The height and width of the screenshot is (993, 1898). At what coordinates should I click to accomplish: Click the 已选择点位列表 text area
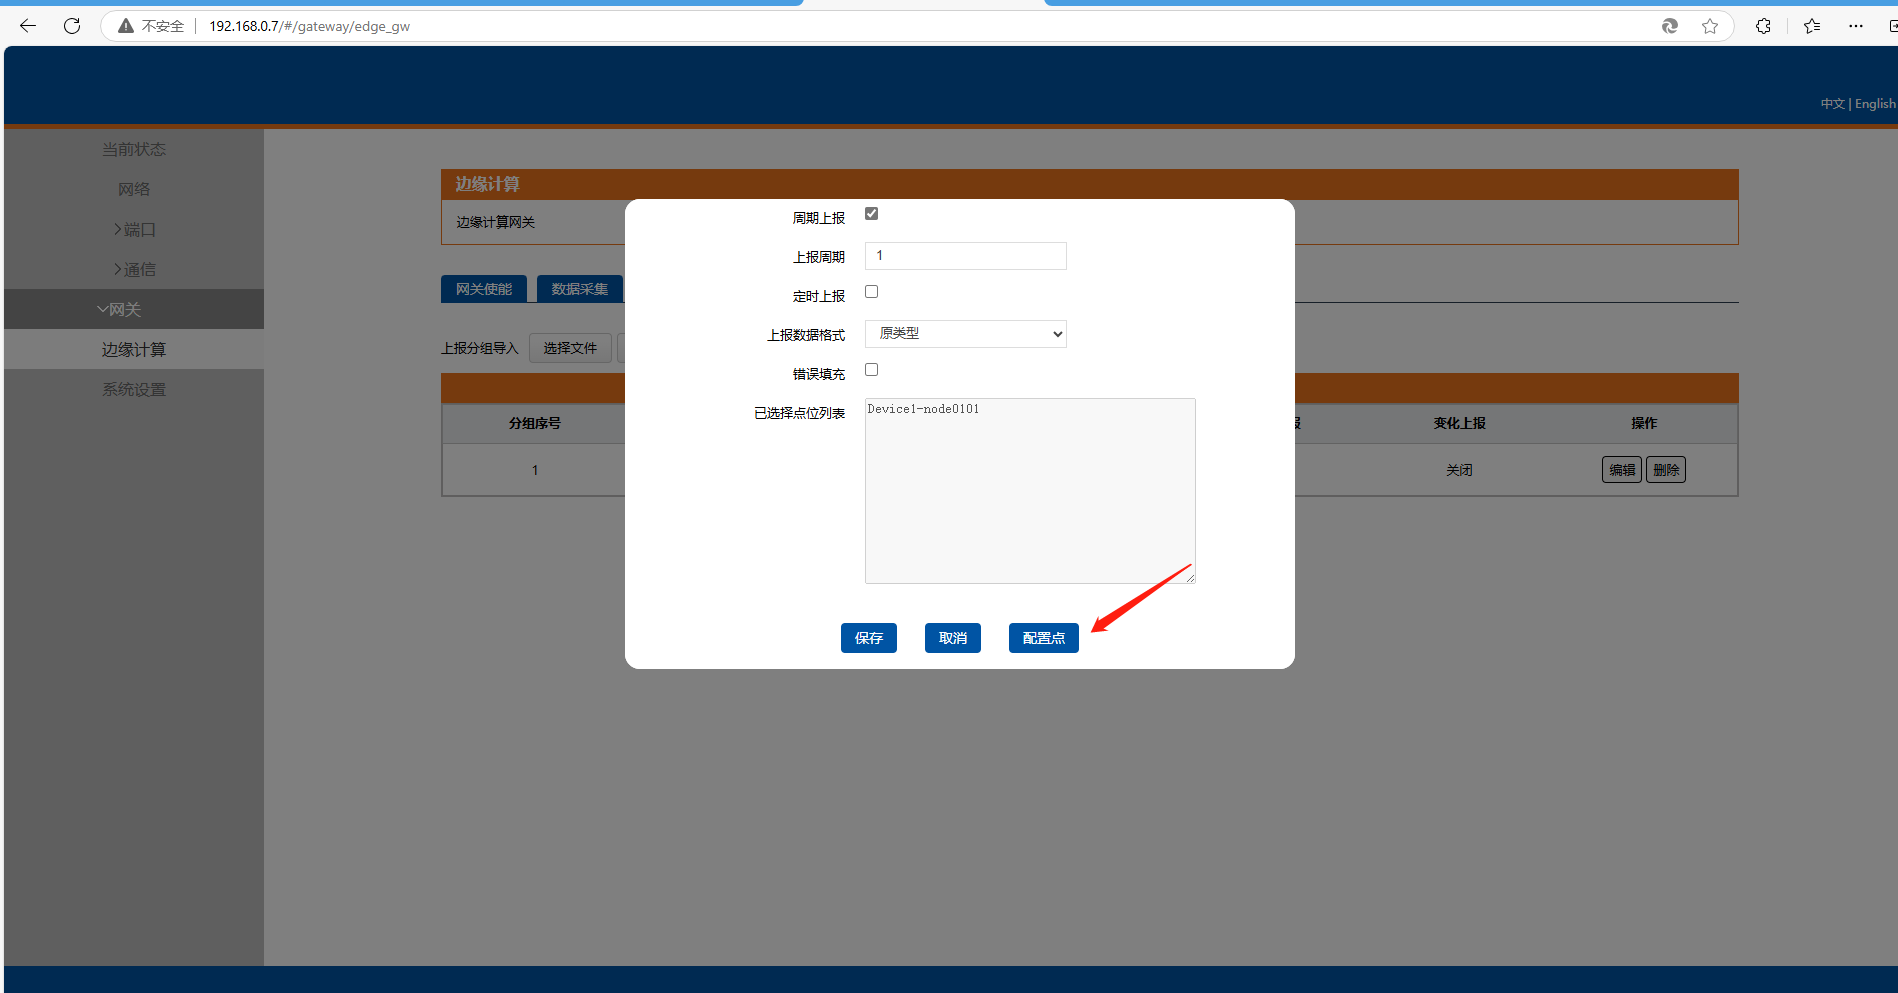(x=1030, y=491)
